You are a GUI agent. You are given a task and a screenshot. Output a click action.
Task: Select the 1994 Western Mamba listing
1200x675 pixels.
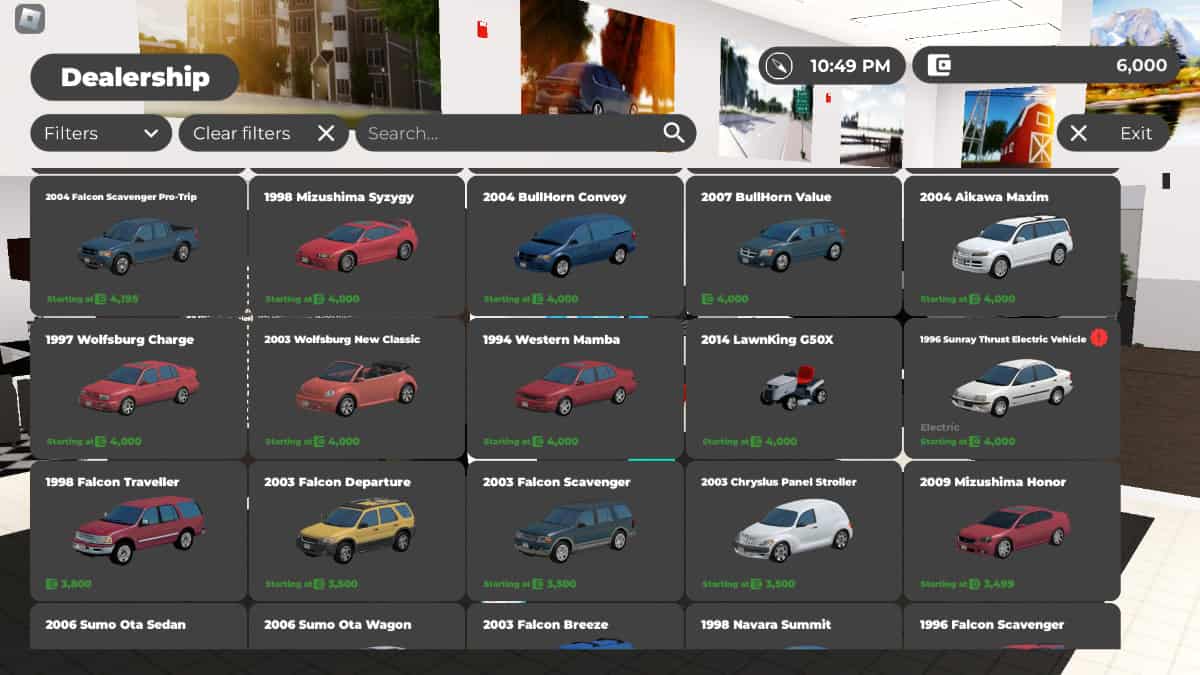574,390
